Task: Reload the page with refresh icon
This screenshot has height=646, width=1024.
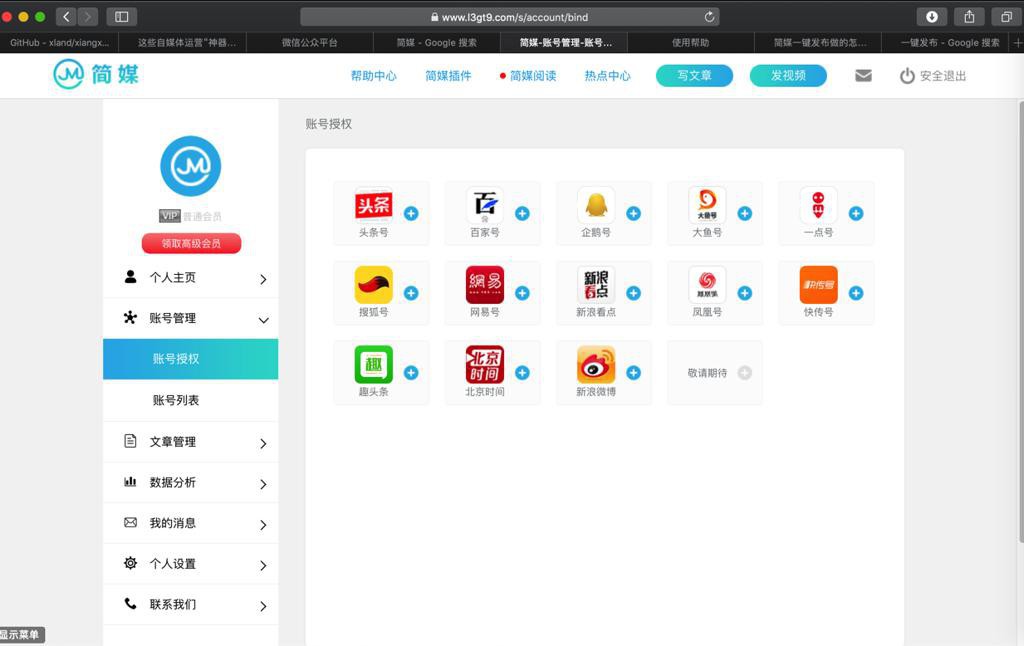Action: tap(709, 17)
